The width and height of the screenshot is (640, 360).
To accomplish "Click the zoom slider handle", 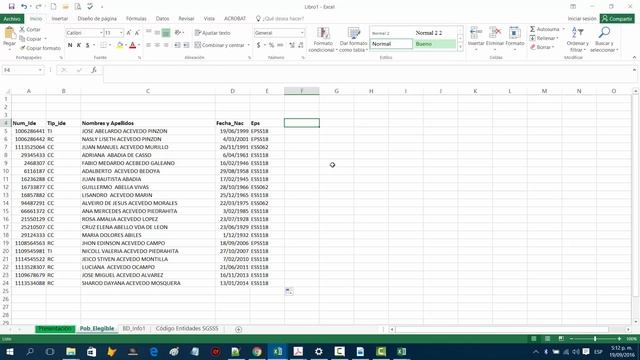I will coord(595,339).
